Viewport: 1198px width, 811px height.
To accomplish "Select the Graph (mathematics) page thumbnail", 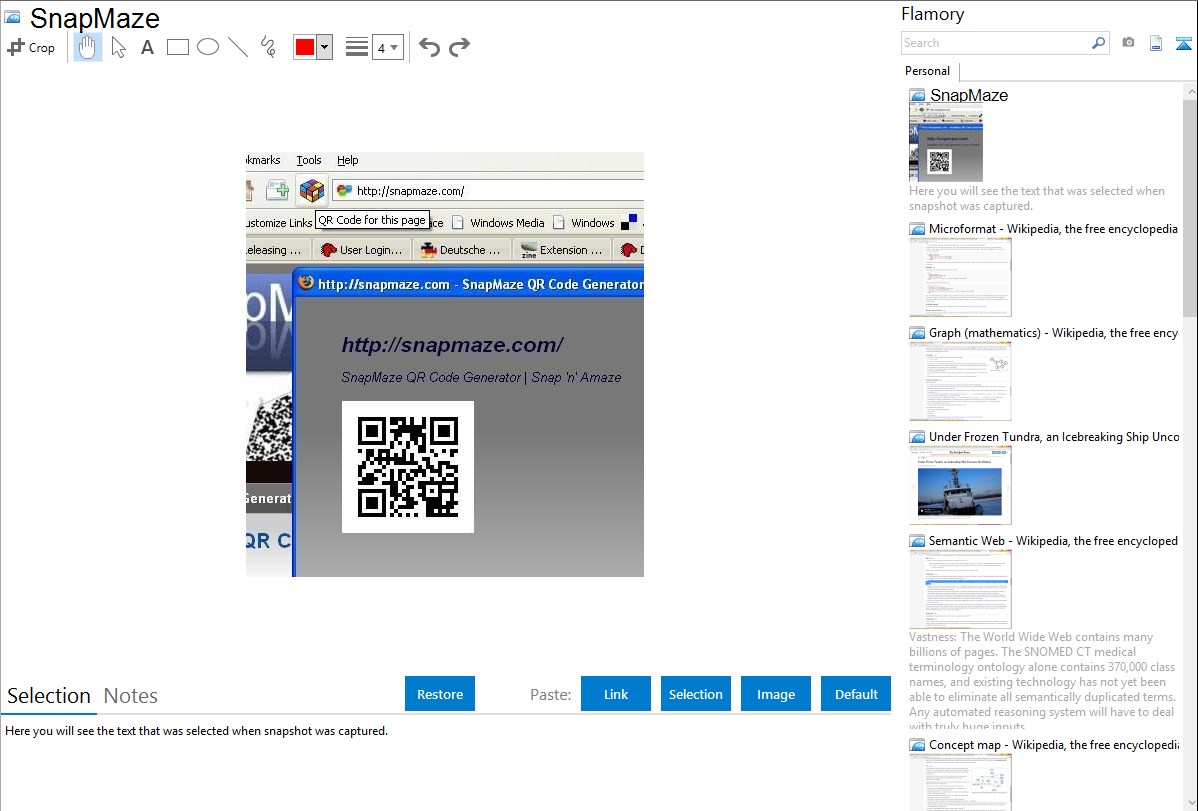I will (960, 381).
